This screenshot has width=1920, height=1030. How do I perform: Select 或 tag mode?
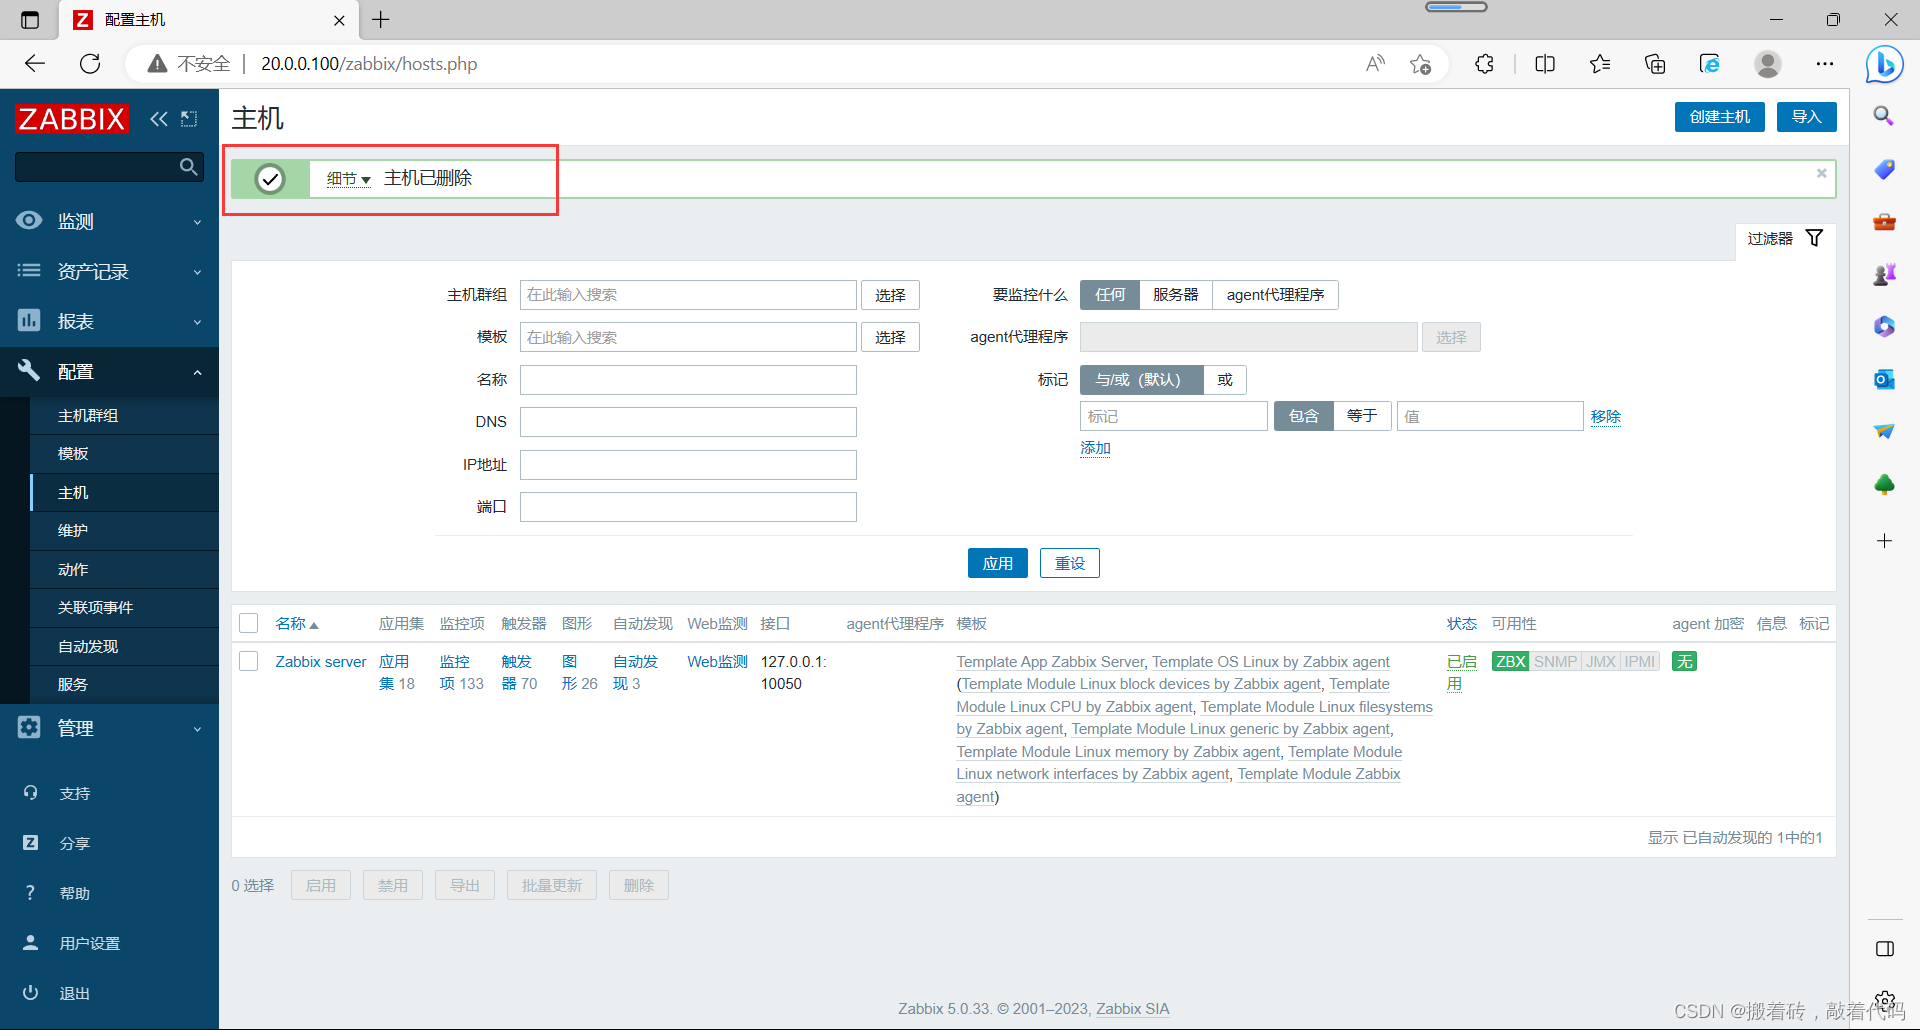[1225, 380]
